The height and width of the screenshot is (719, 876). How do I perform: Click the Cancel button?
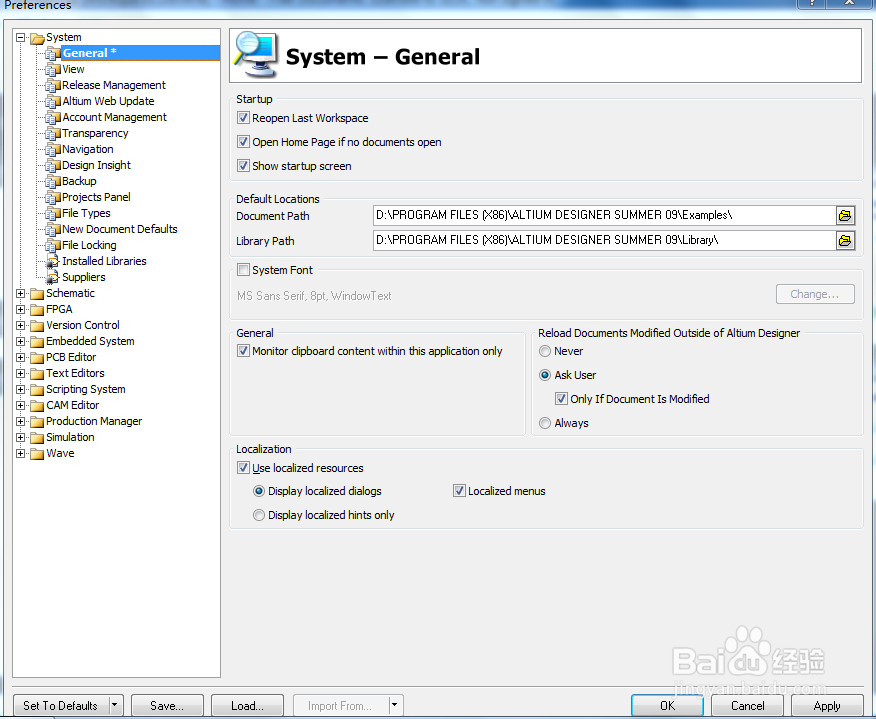pos(747,706)
